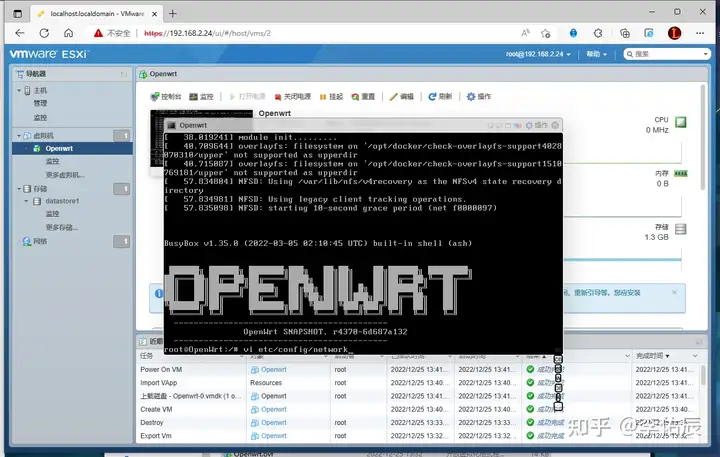Select 存储 in the navigator
The width and height of the screenshot is (720, 457).
point(40,189)
